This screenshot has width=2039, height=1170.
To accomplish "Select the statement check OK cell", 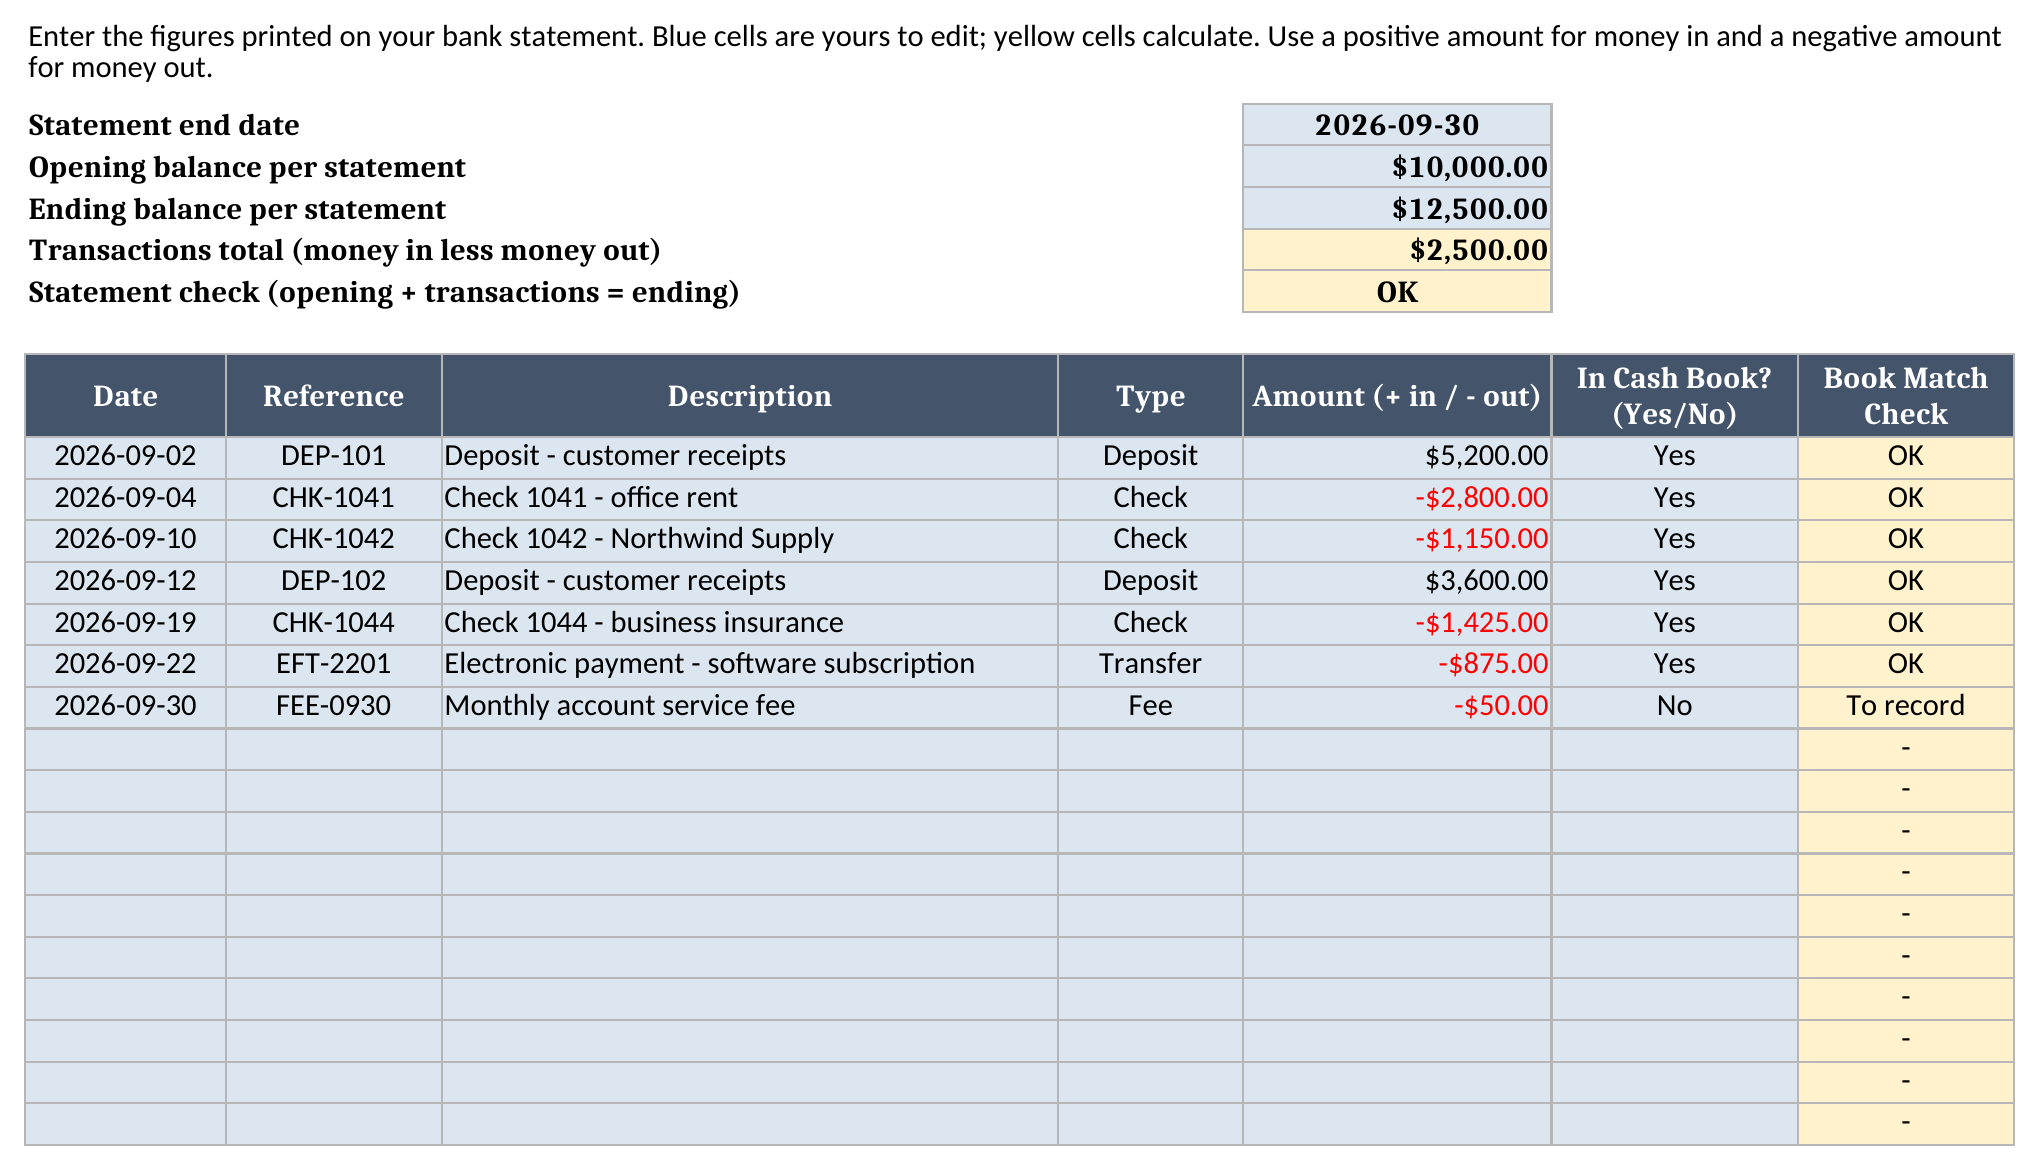I will point(1397,292).
